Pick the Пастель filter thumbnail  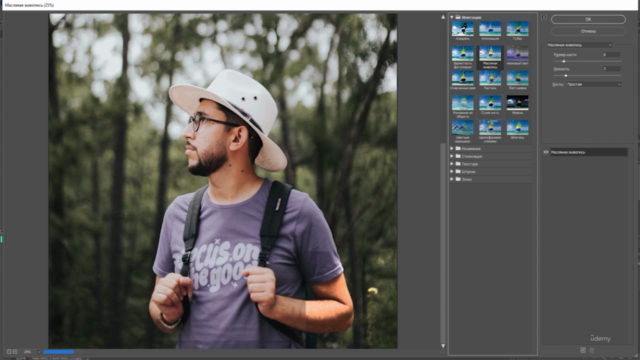[x=490, y=78]
